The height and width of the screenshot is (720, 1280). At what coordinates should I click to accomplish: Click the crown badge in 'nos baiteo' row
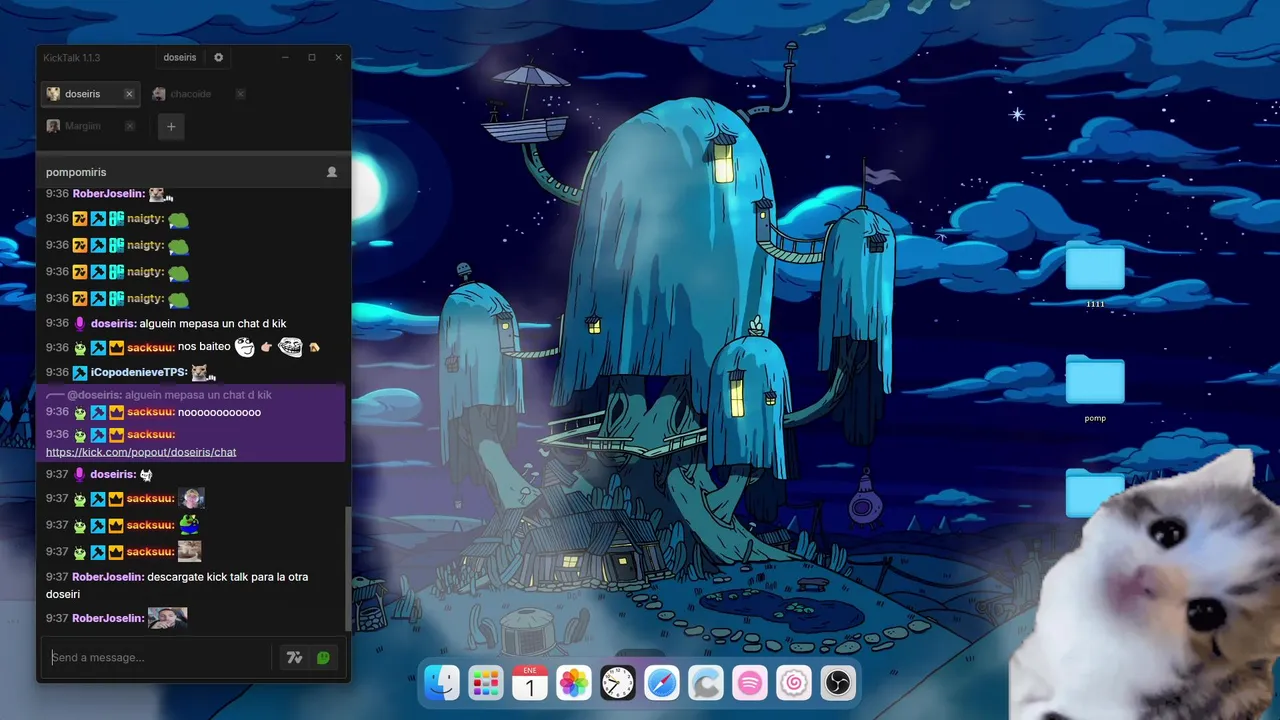(116, 348)
